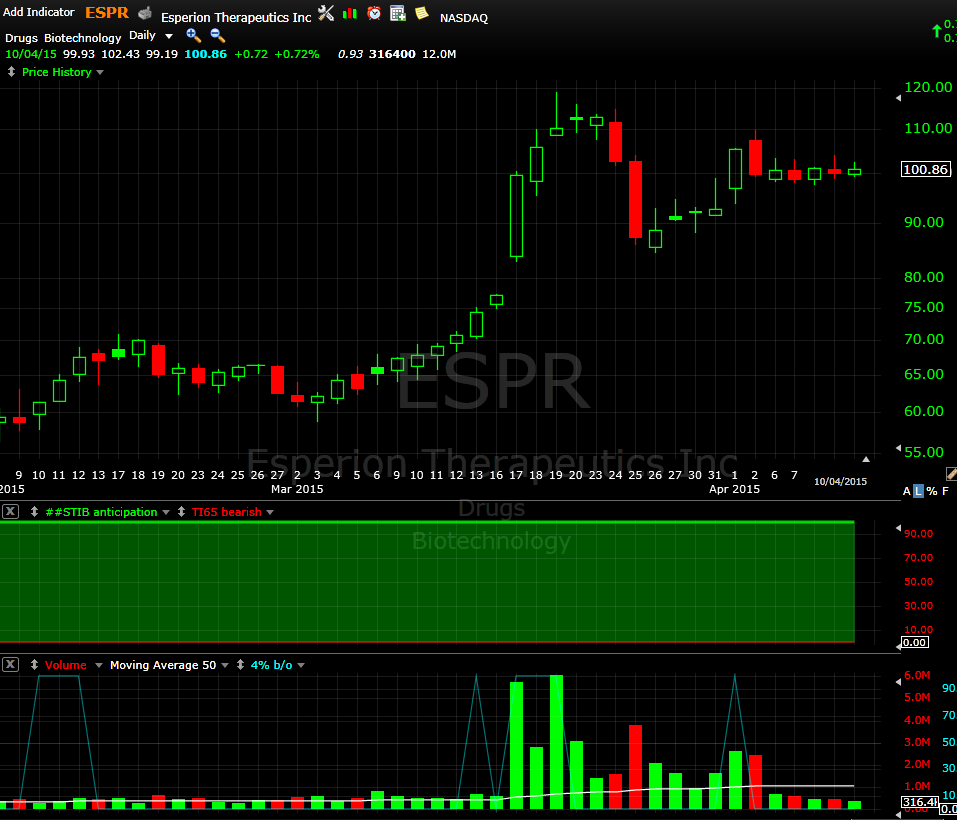Click the Apr 2015 label on time axis
Screen dimensions: 957x820
click(734, 489)
